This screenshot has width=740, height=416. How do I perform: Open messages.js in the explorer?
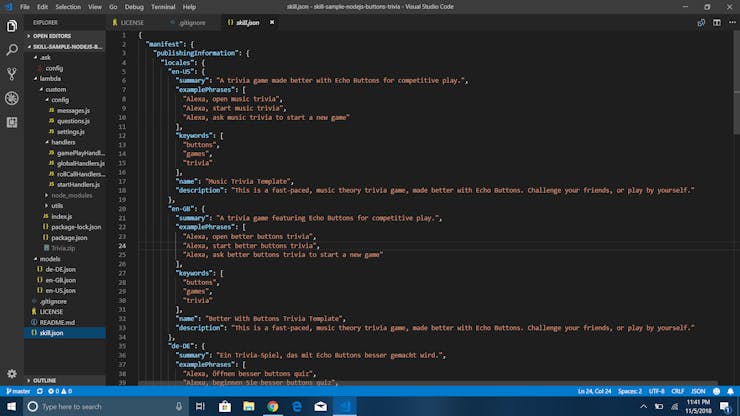tap(73, 110)
